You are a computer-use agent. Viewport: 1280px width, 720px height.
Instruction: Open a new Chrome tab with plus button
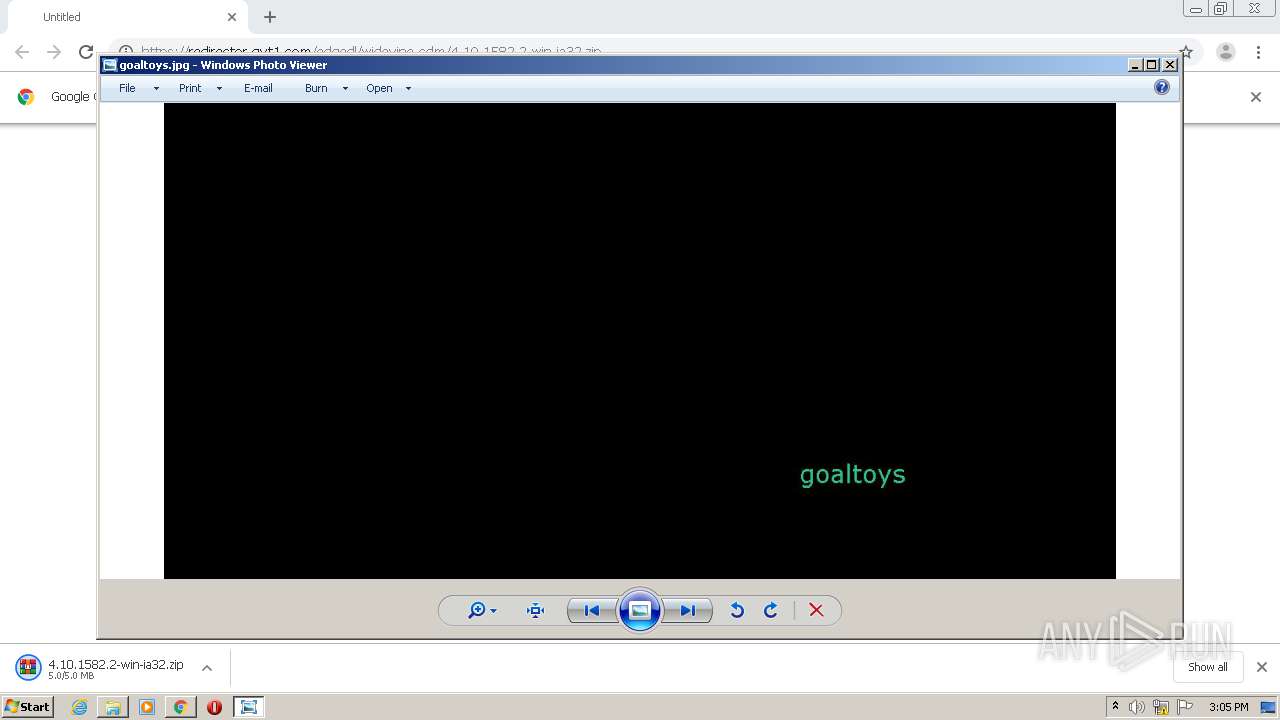click(270, 17)
